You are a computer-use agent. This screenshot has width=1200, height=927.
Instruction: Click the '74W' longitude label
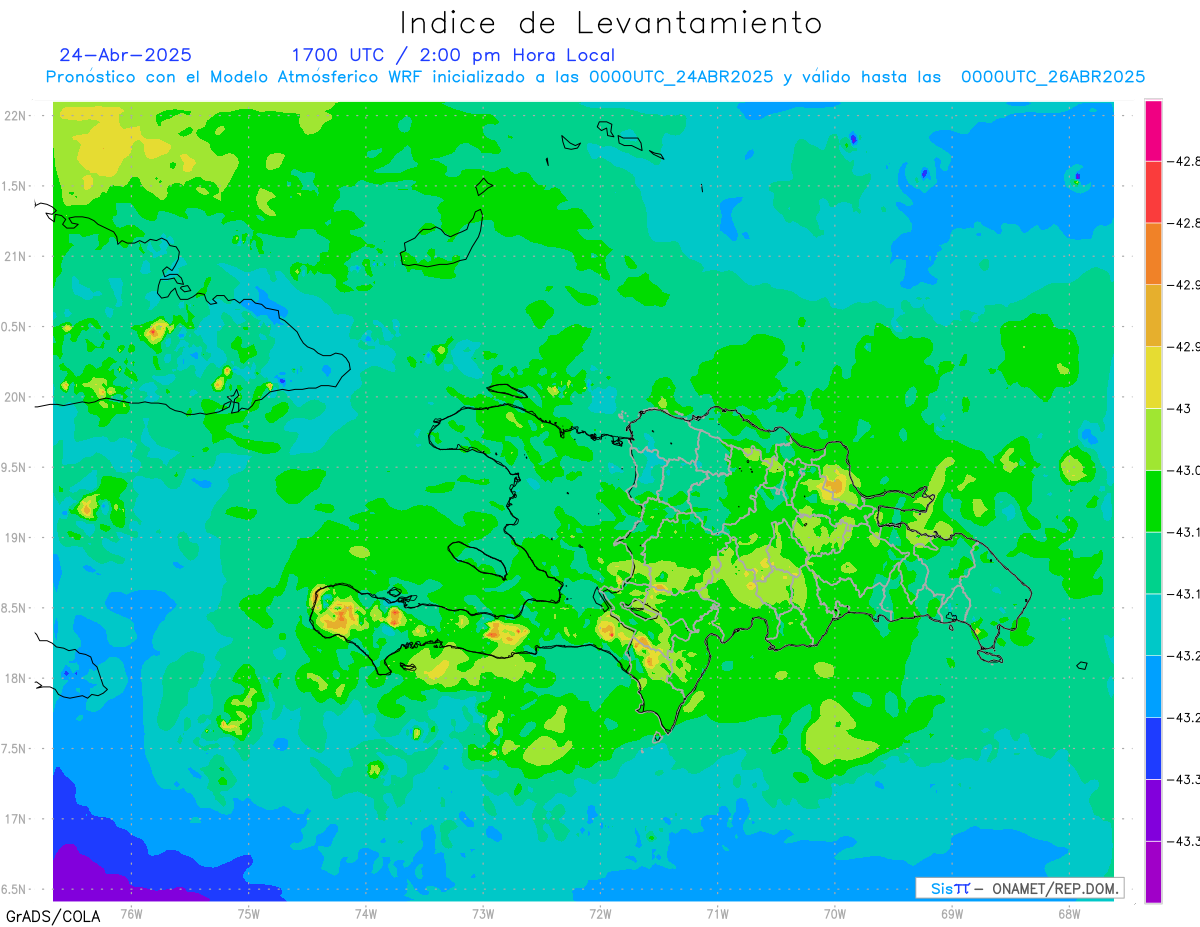click(366, 913)
